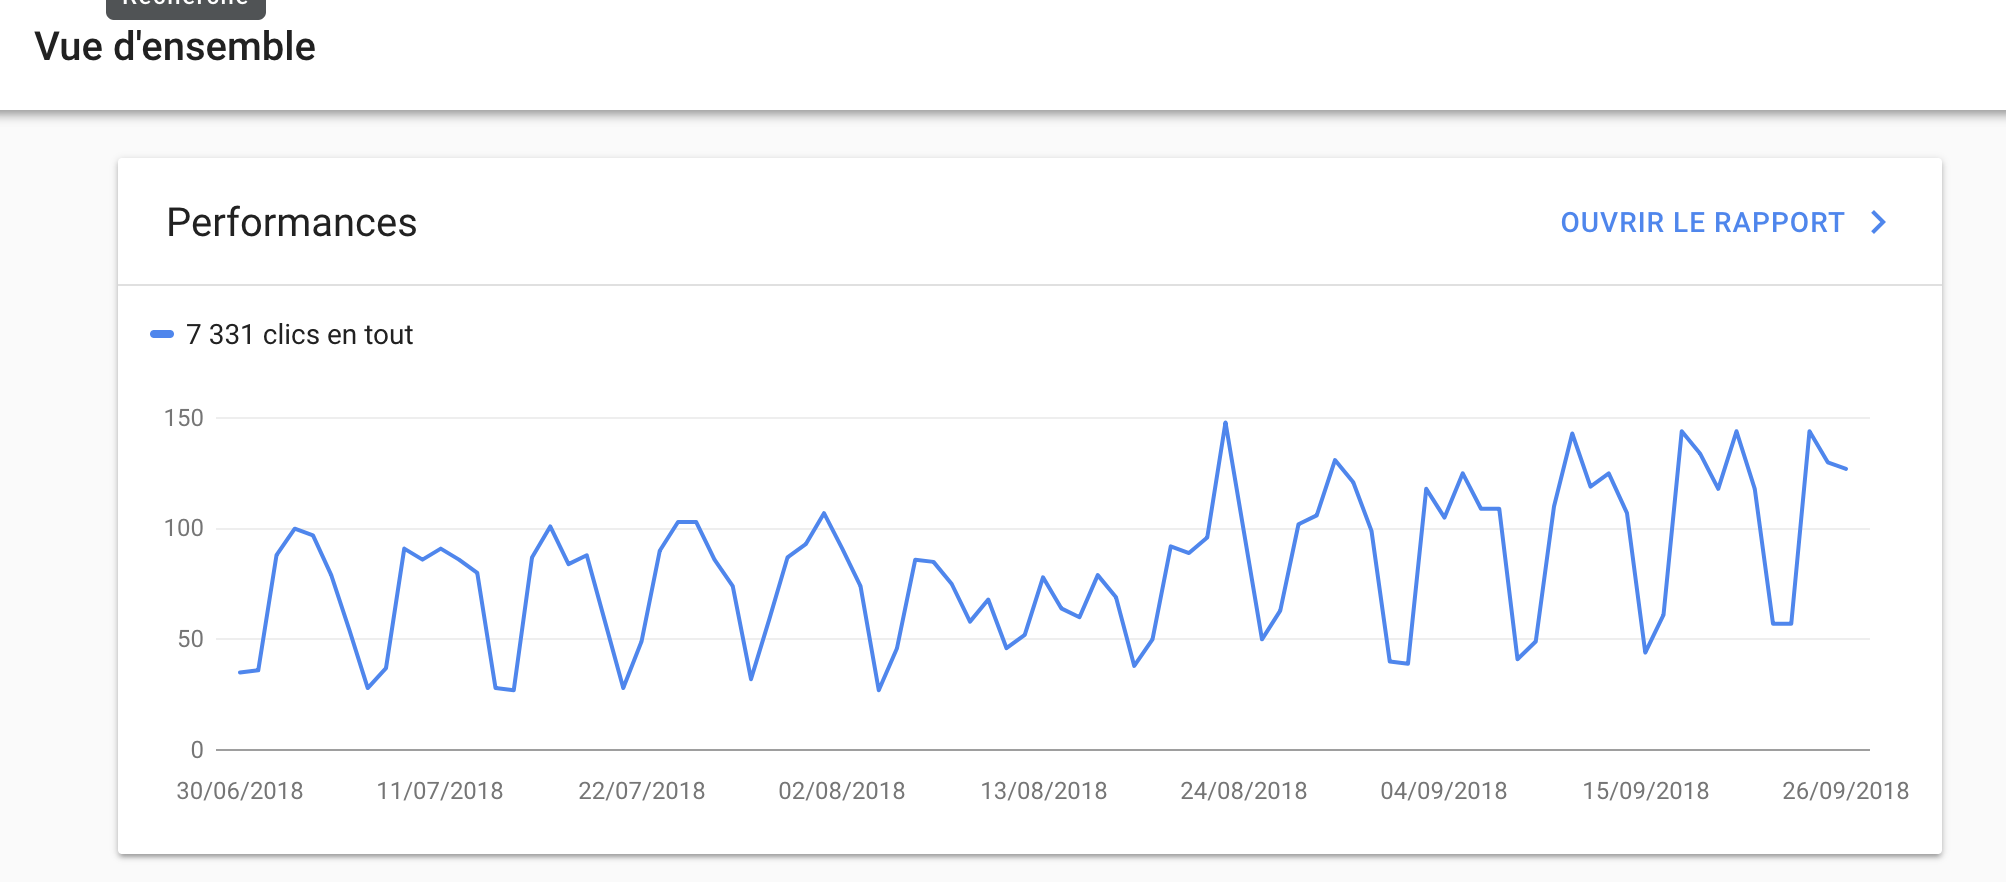Click the 02/08/2018 date label on the axis
The height and width of the screenshot is (882, 2006).
842,791
